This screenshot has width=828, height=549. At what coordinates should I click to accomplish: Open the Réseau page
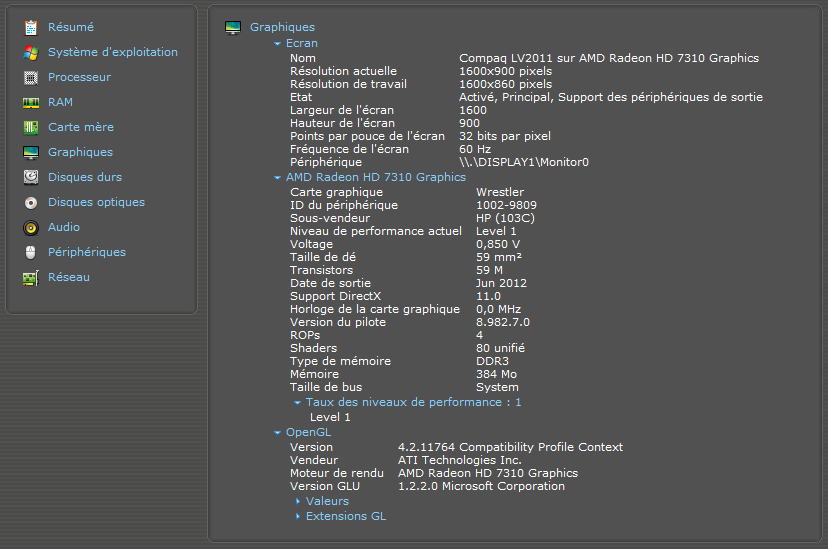69,277
